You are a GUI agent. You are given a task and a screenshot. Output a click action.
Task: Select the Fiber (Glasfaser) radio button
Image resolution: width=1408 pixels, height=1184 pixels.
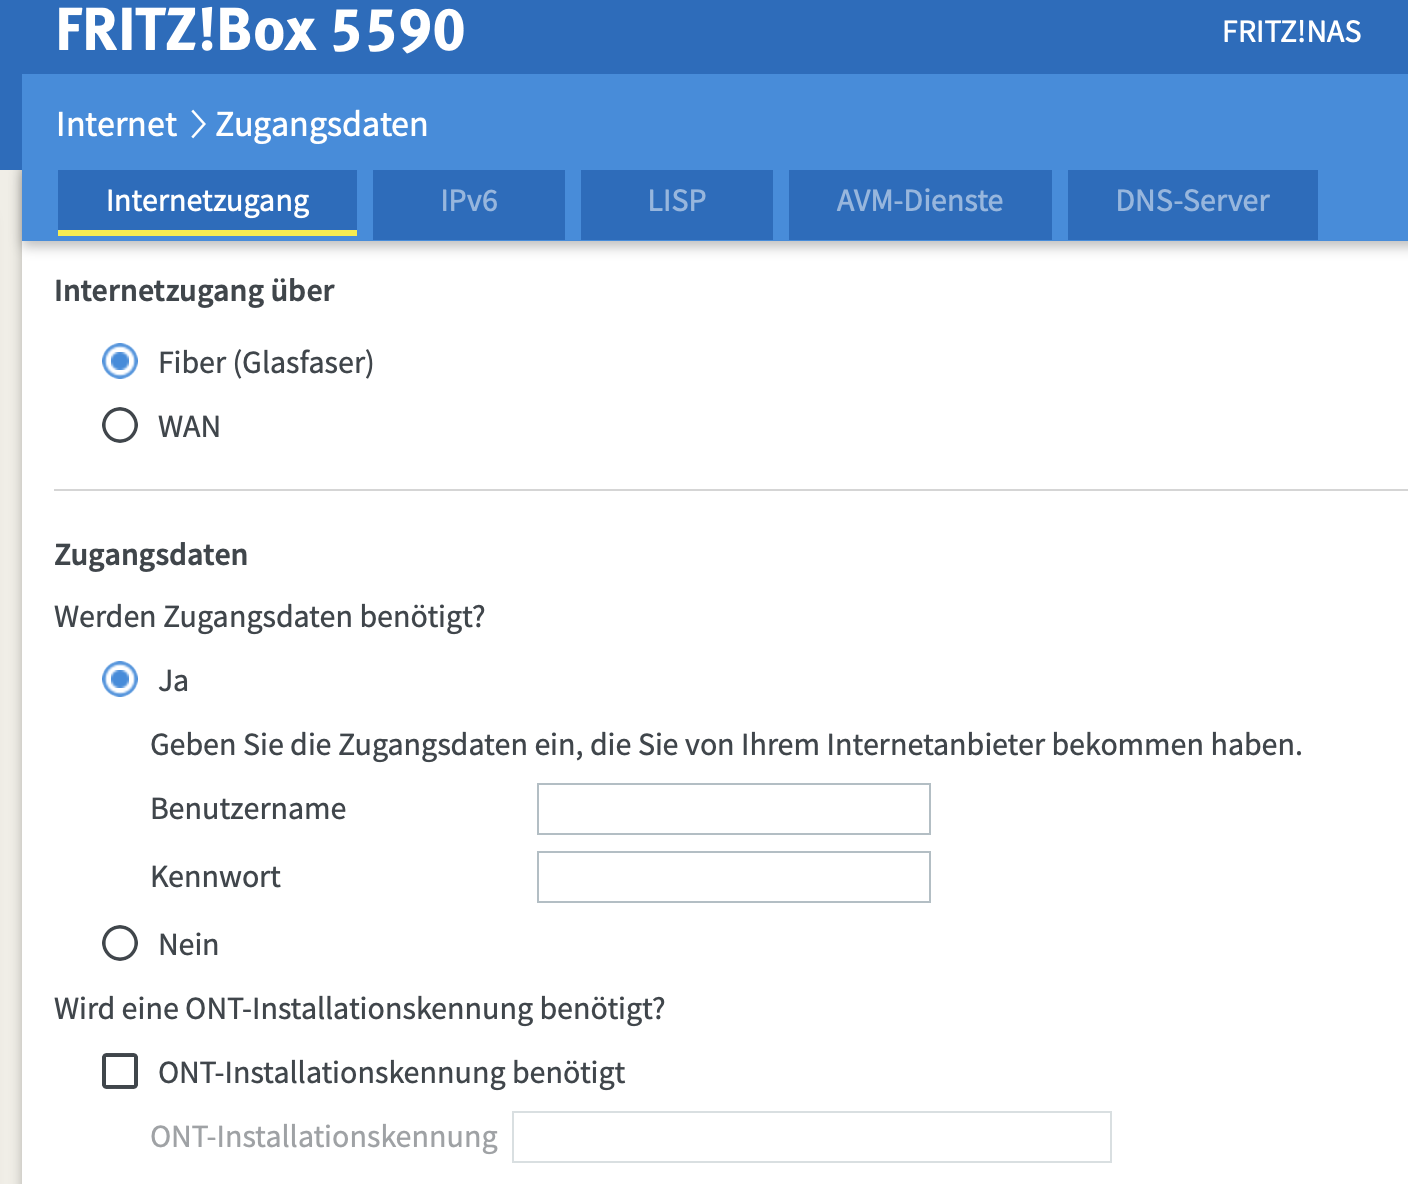pyautogui.click(x=120, y=361)
